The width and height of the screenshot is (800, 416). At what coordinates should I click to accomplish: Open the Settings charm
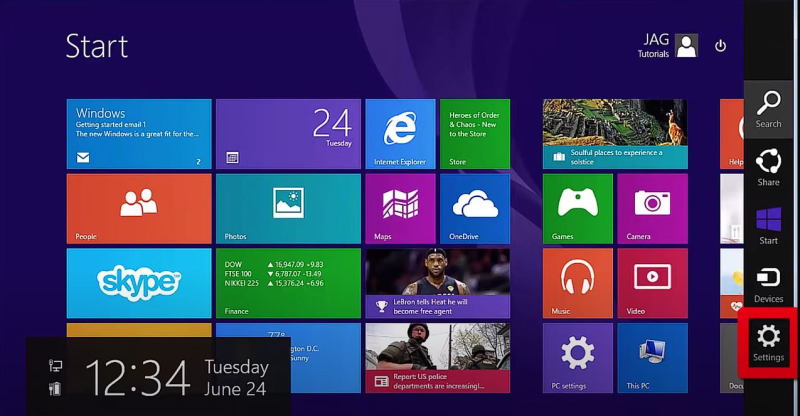pyautogui.click(x=768, y=343)
